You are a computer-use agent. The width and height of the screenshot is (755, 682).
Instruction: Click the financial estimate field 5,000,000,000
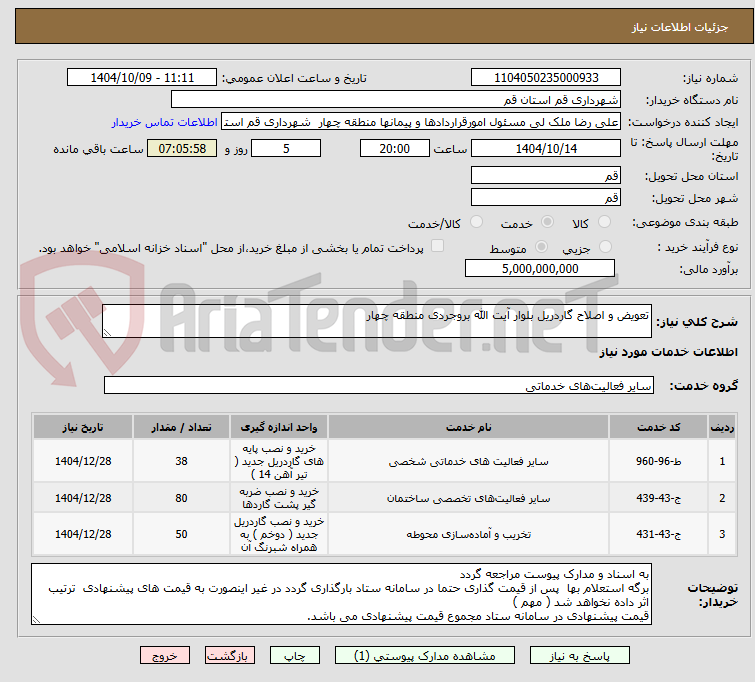pyautogui.click(x=540, y=268)
